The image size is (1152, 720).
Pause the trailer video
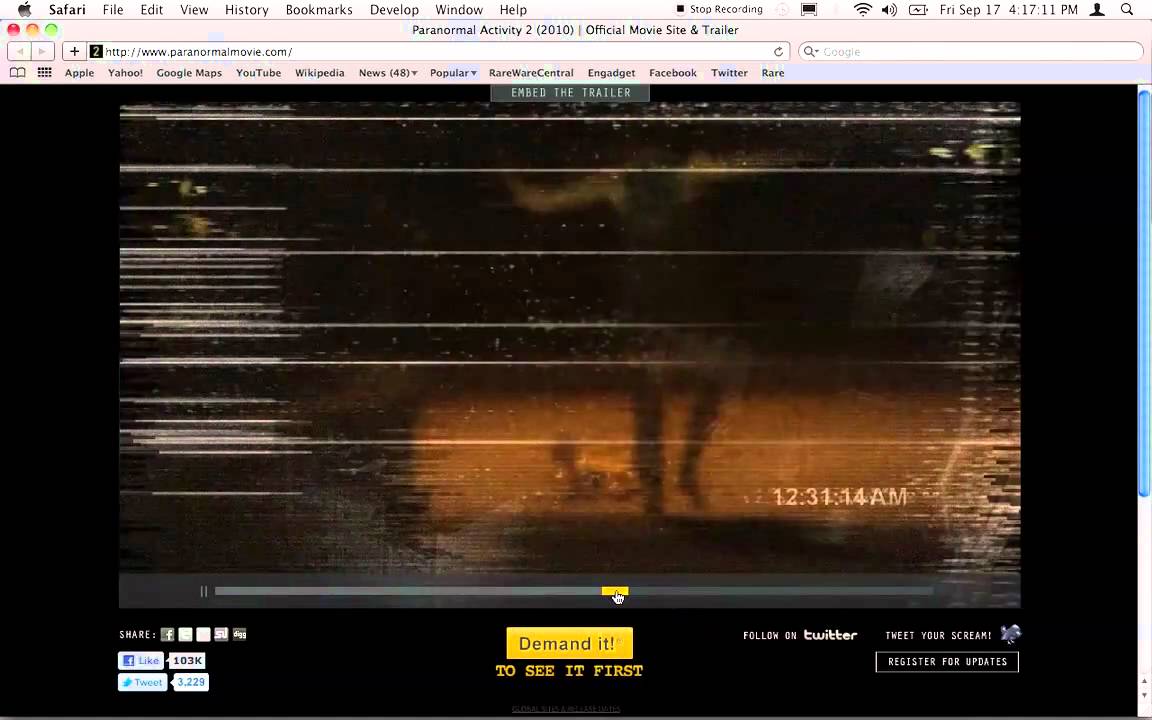click(204, 591)
